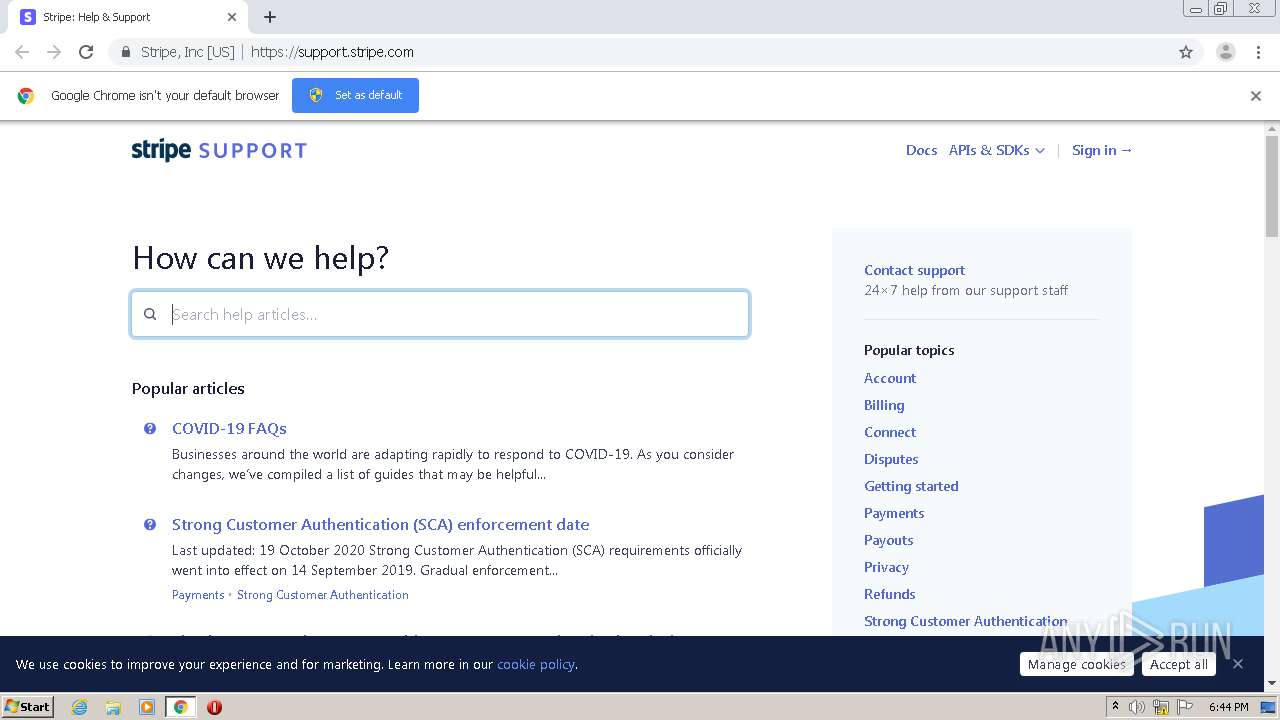The image size is (1280, 720).
Task: Select the Connect topic
Action: [x=890, y=432]
